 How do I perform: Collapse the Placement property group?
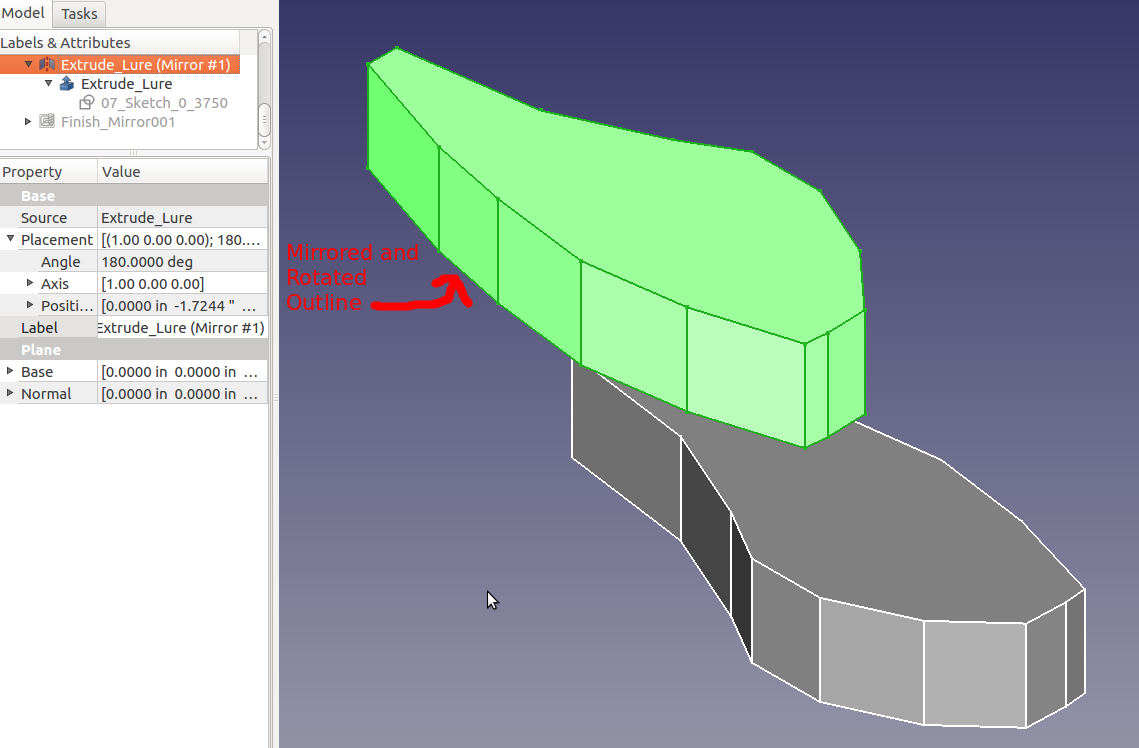(x=10, y=240)
